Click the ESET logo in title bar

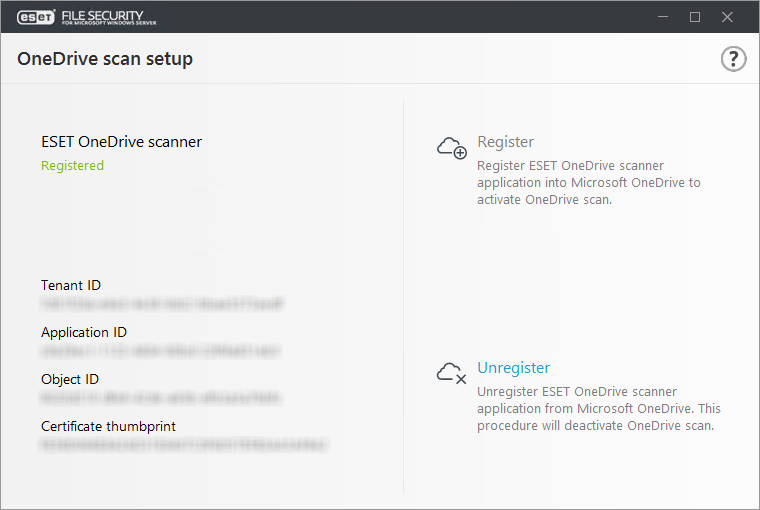click(36, 17)
